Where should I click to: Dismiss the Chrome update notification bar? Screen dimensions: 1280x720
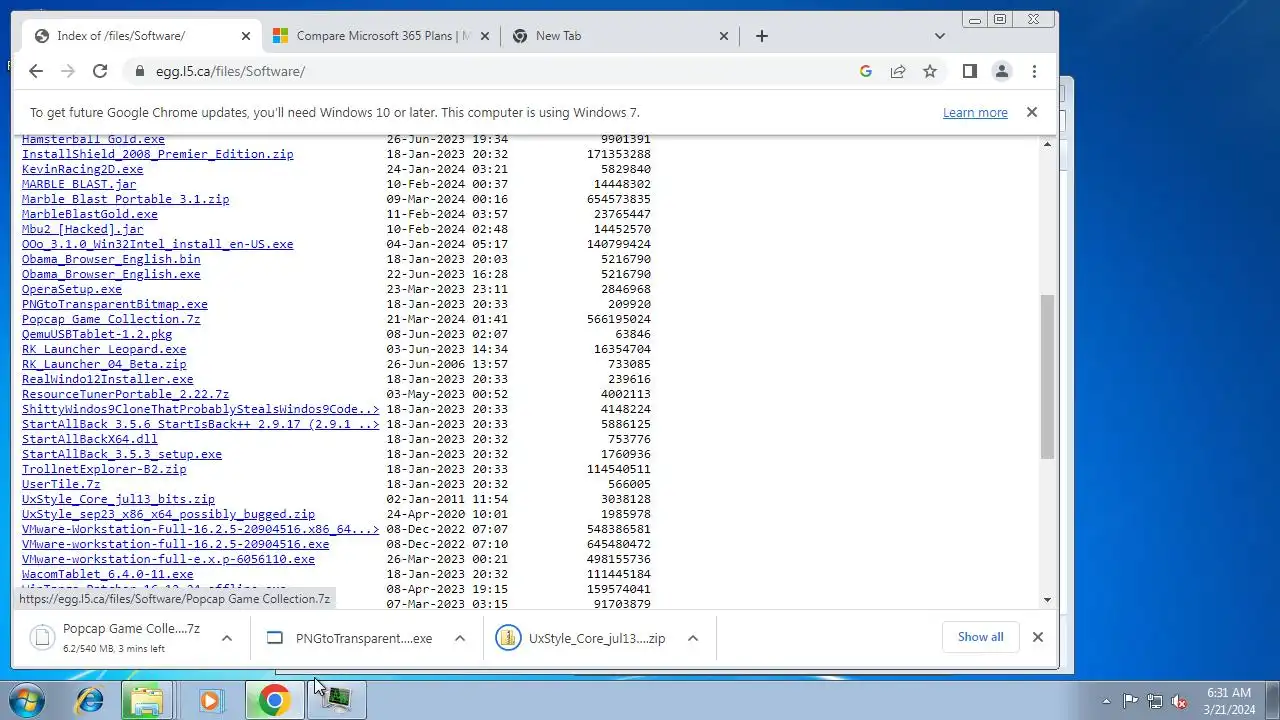[x=1032, y=112]
